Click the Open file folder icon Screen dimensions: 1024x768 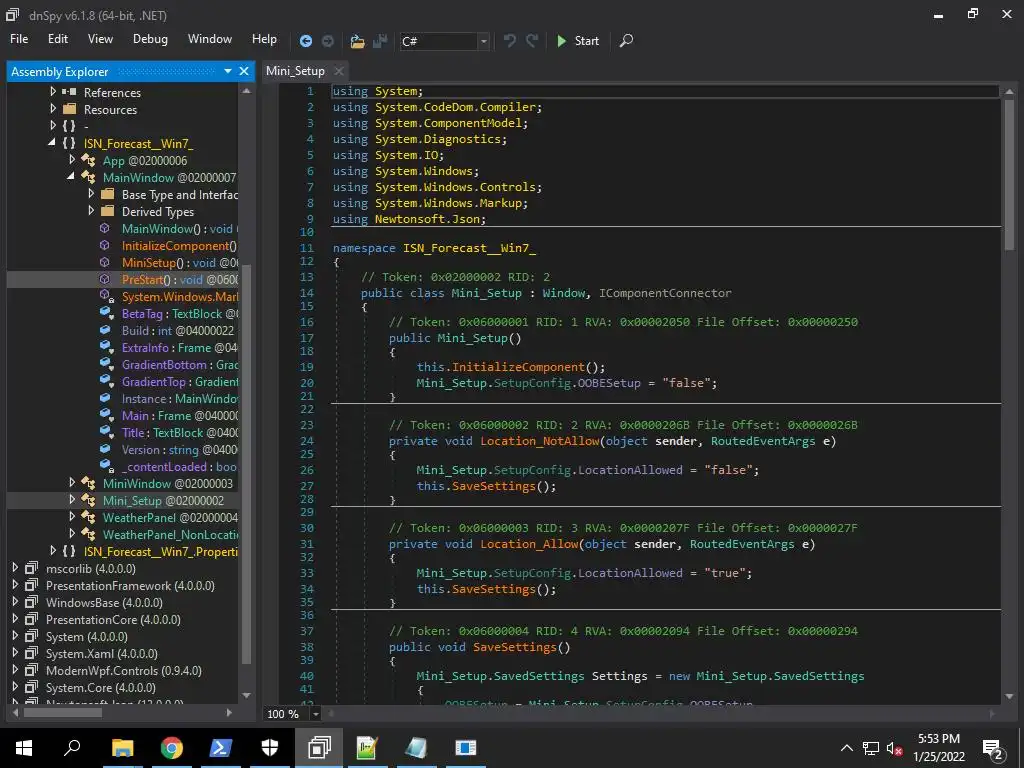pos(357,41)
